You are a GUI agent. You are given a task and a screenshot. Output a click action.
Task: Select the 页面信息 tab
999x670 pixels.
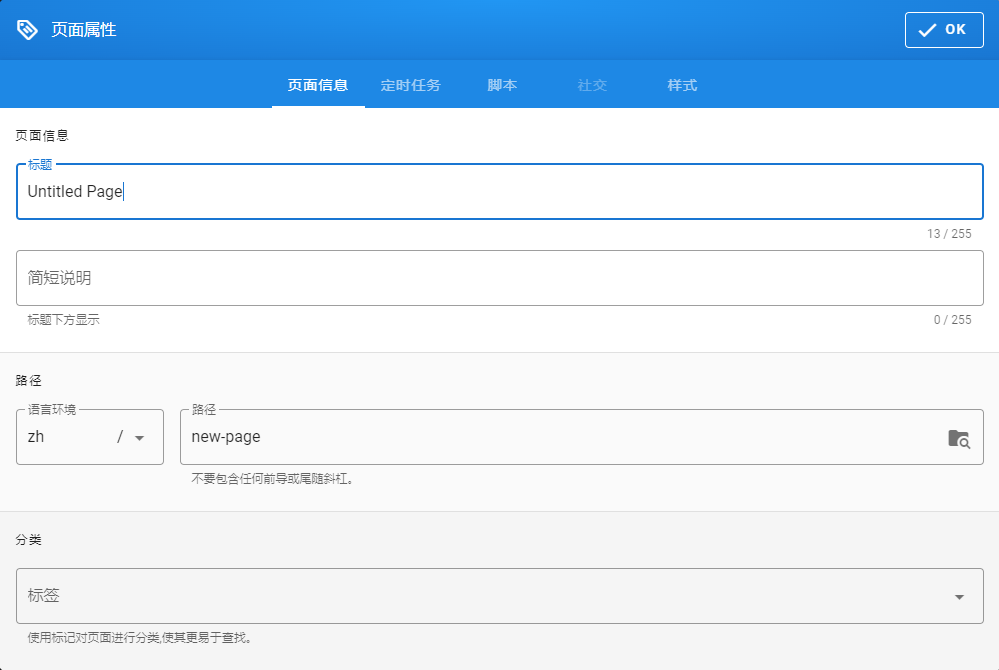pyautogui.click(x=317, y=85)
